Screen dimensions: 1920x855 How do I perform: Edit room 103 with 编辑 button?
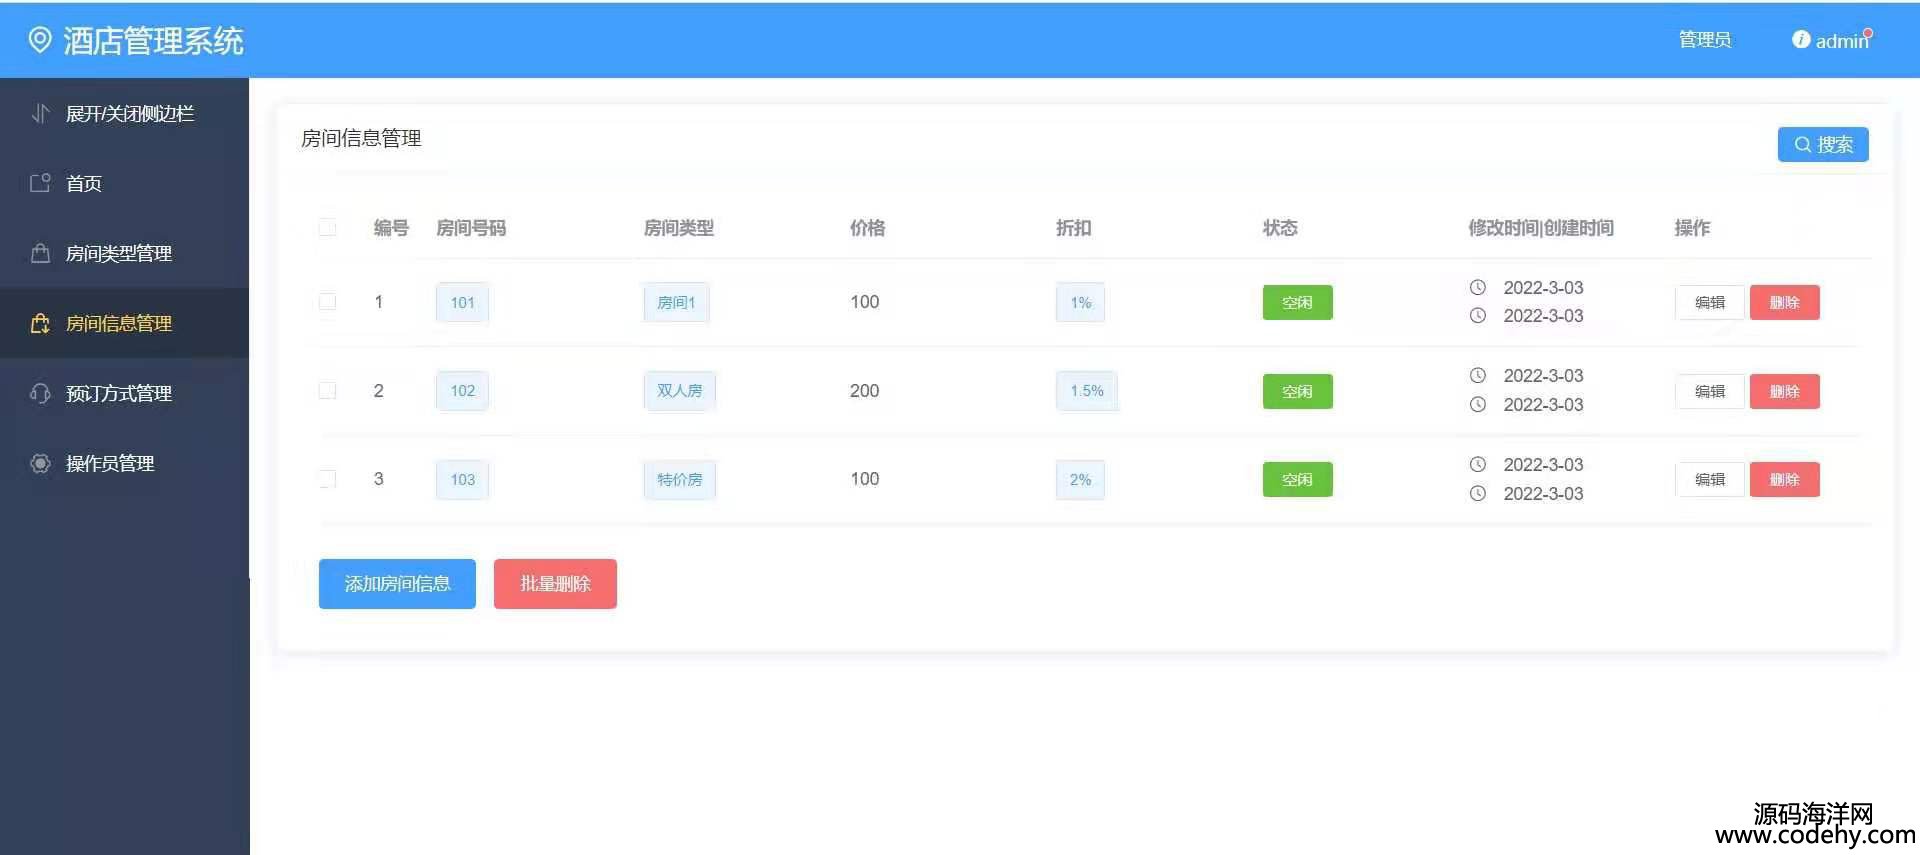tap(1710, 479)
